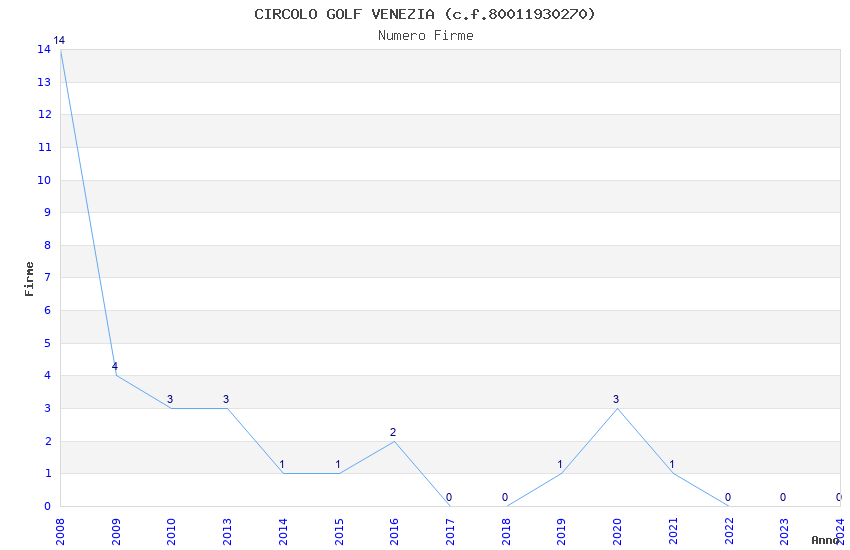This screenshot has height=550, width=850.
Task: Select year 2016 on the x-axis
Action: tap(394, 532)
